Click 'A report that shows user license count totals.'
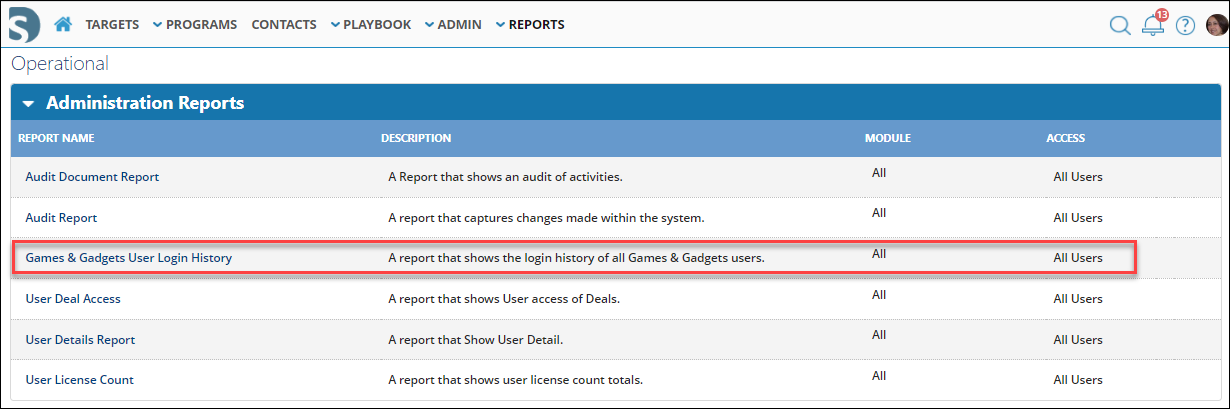The height and width of the screenshot is (409, 1230). [515, 380]
